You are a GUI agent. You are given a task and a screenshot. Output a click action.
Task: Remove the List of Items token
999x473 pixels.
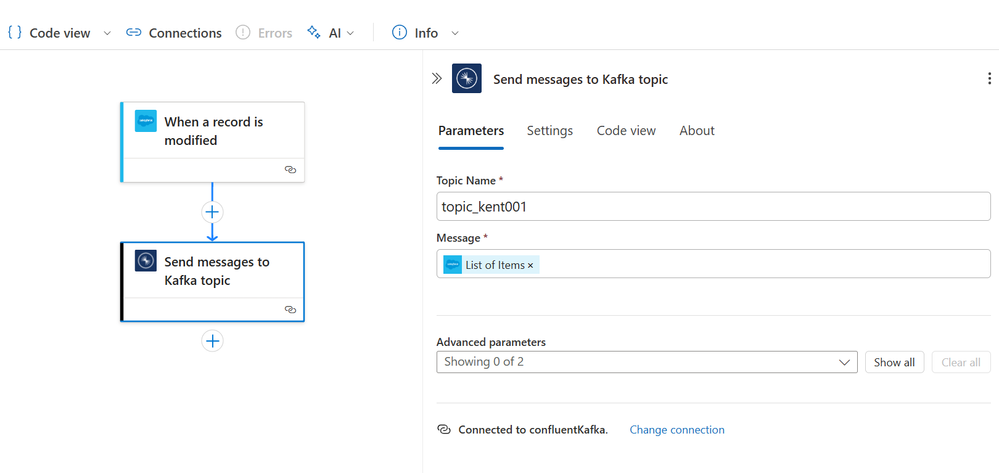pyautogui.click(x=531, y=265)
